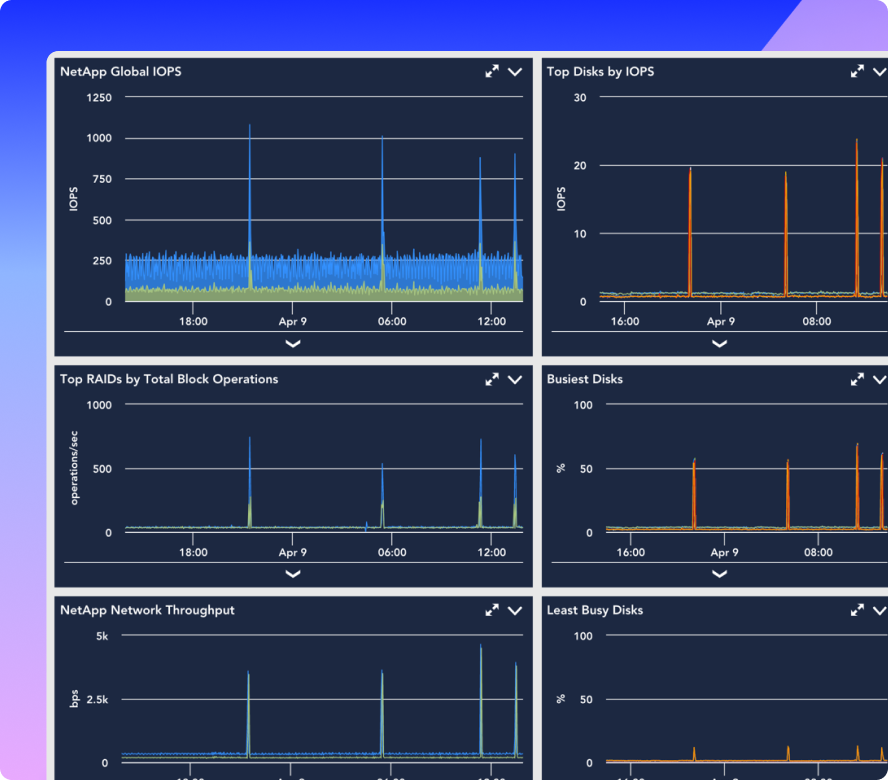888x780 pixels.
Task: Click 'Top RAIDs by Total Block Operations' title
Action: click(x=169, y=380)
